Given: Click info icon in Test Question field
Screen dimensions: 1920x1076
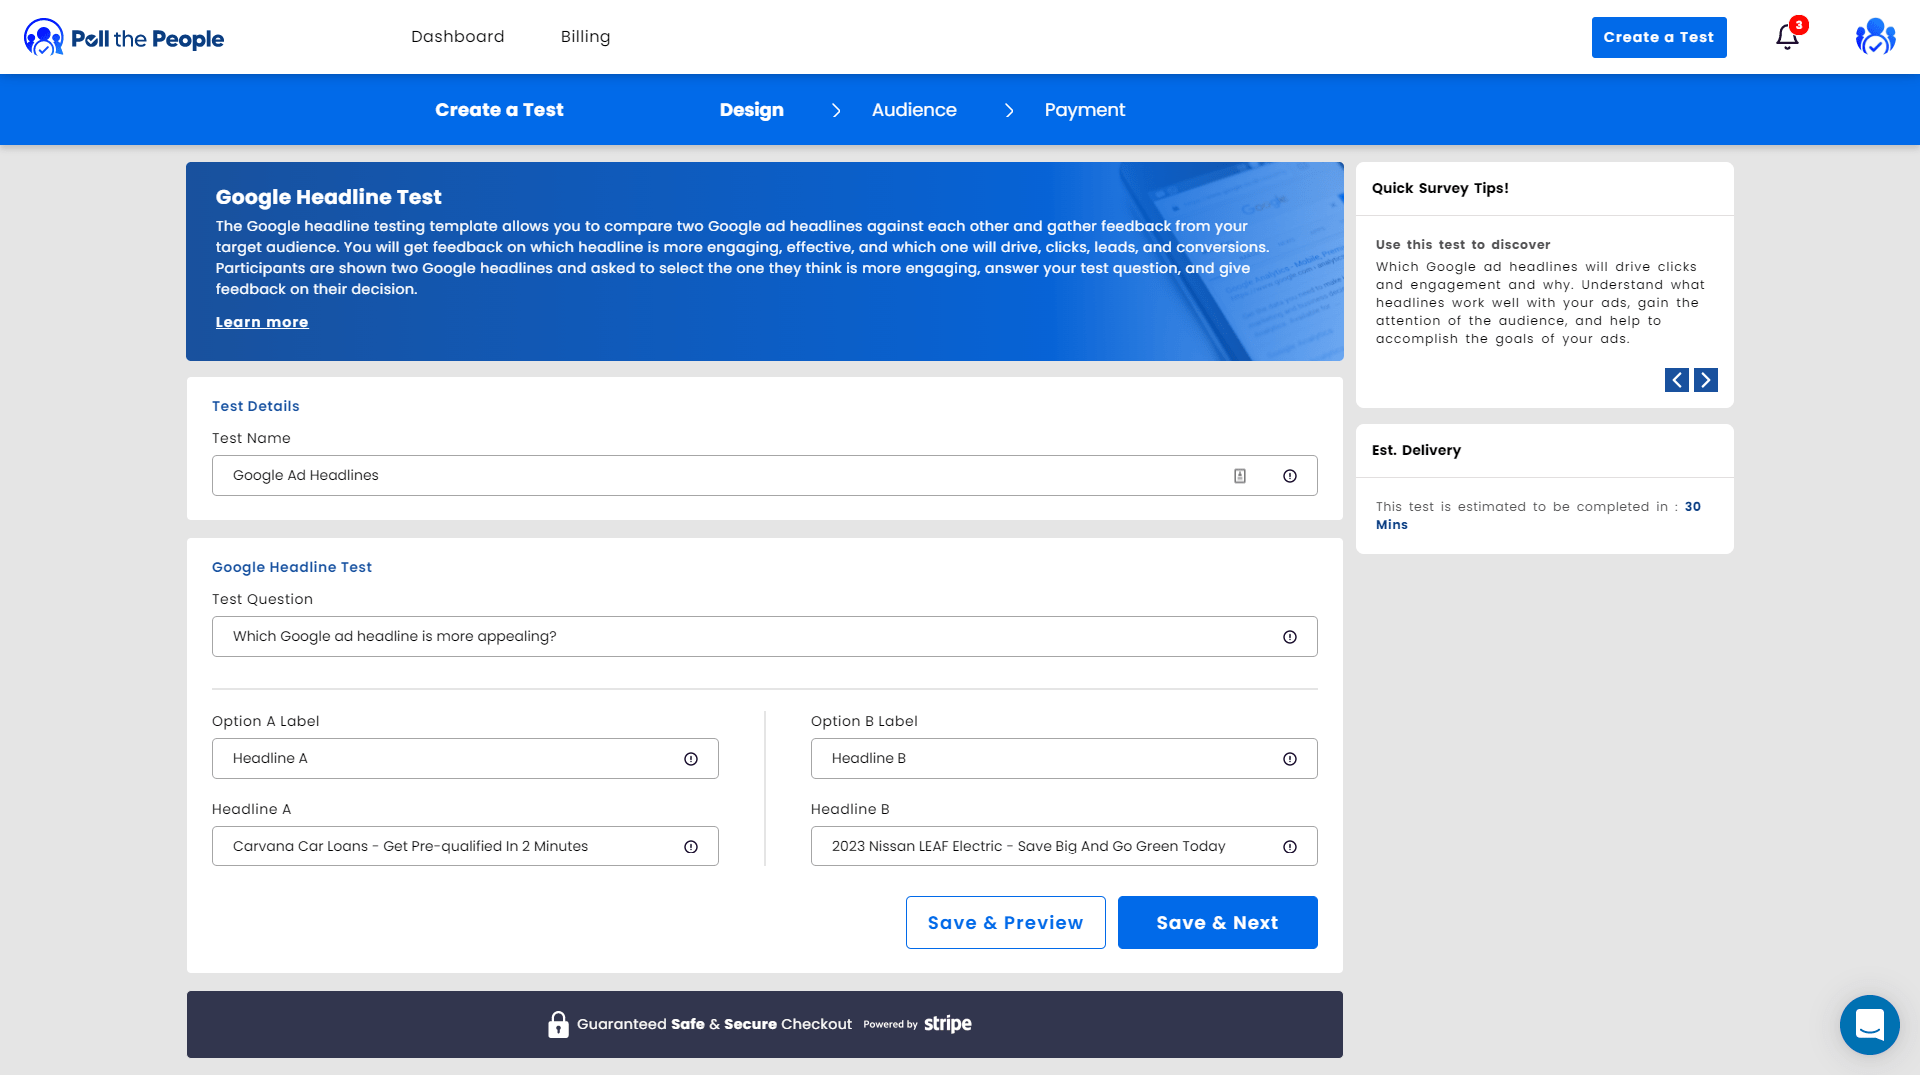Looking at the screenshot, I should click(x=1290, y=637).
